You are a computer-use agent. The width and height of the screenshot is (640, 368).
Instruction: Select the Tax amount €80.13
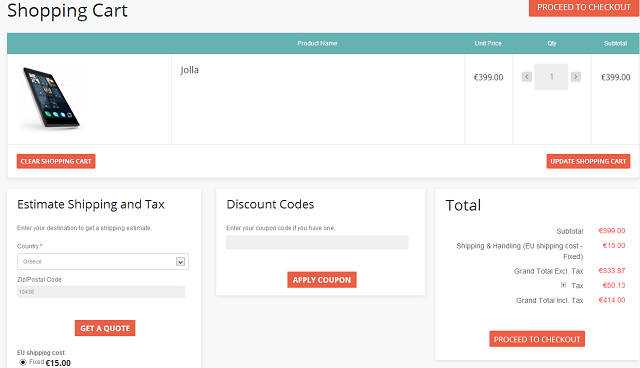[614, 285]
